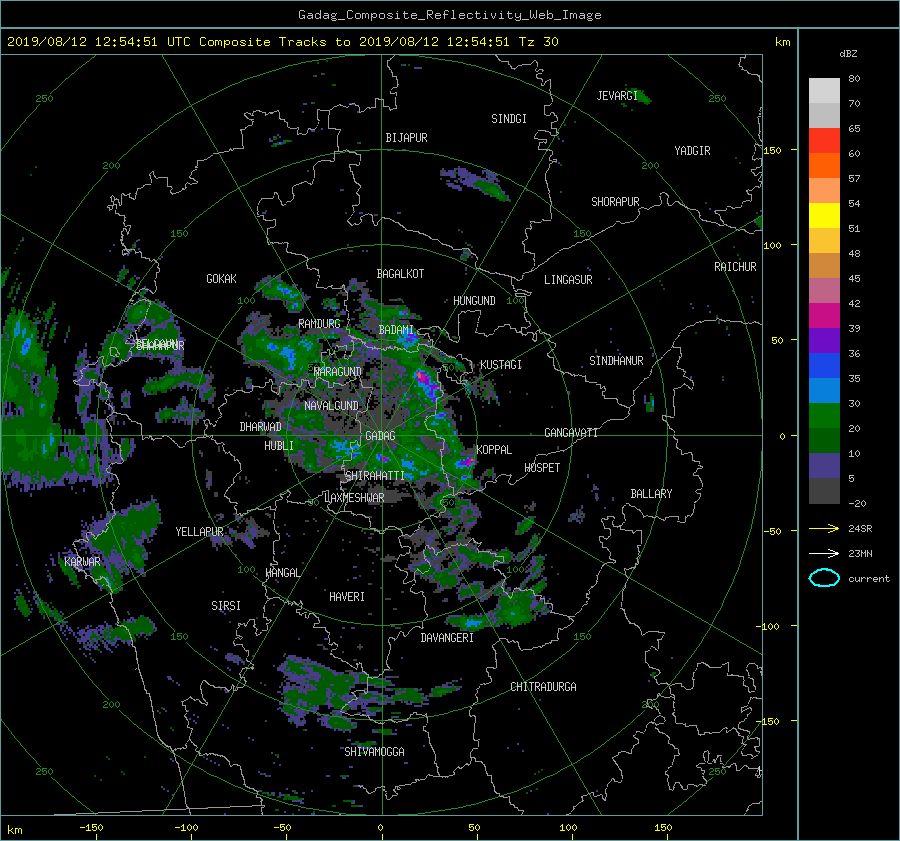Image resolution: width=900 pixels, height=841 pixels.
Task: Click the YELLAPUR city label
Action: click(x=199, y=532)
